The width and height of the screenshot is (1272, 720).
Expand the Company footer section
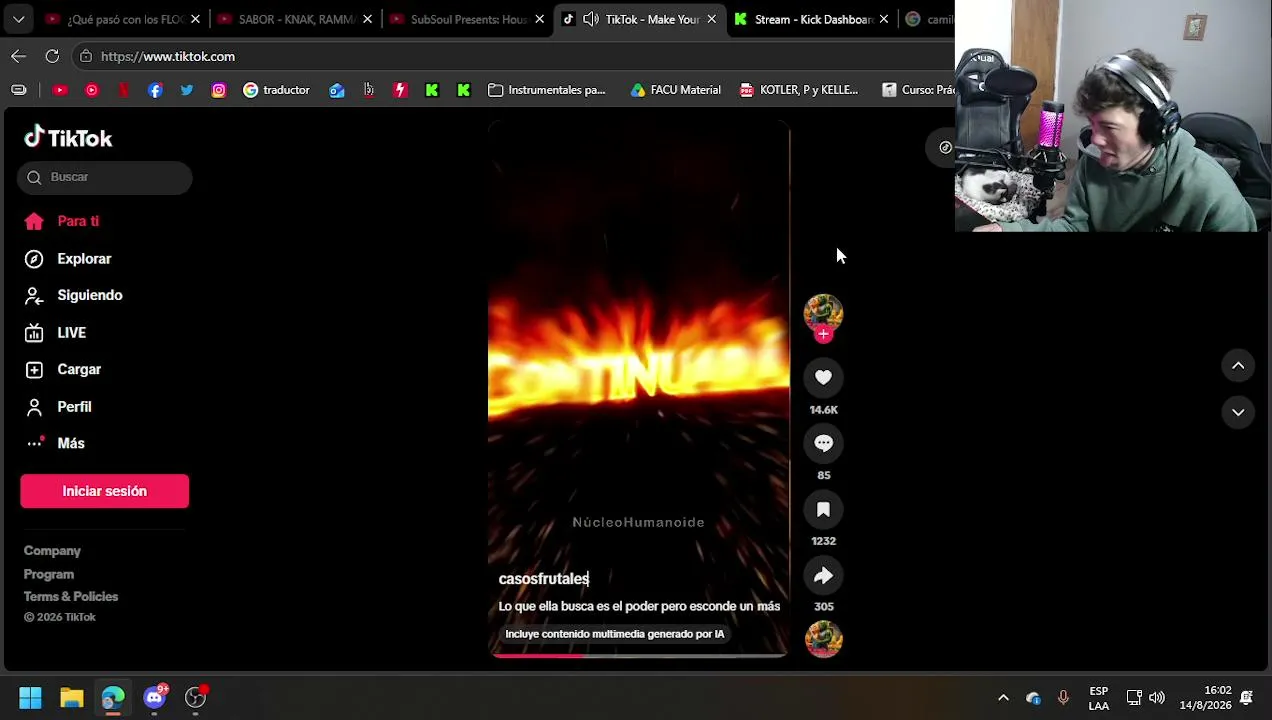52,550
